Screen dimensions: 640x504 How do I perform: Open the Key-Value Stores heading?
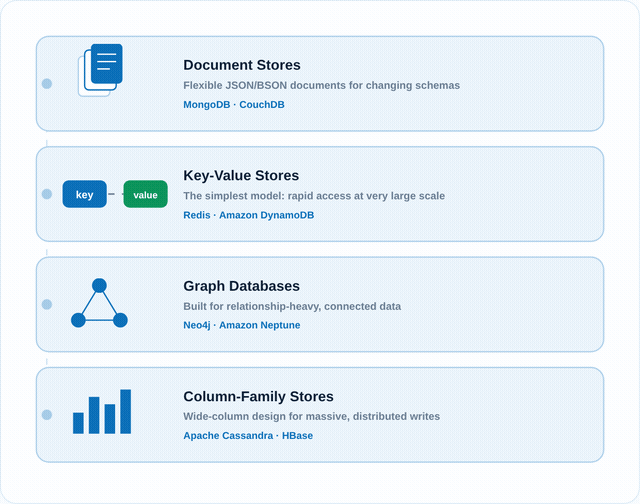241,175
